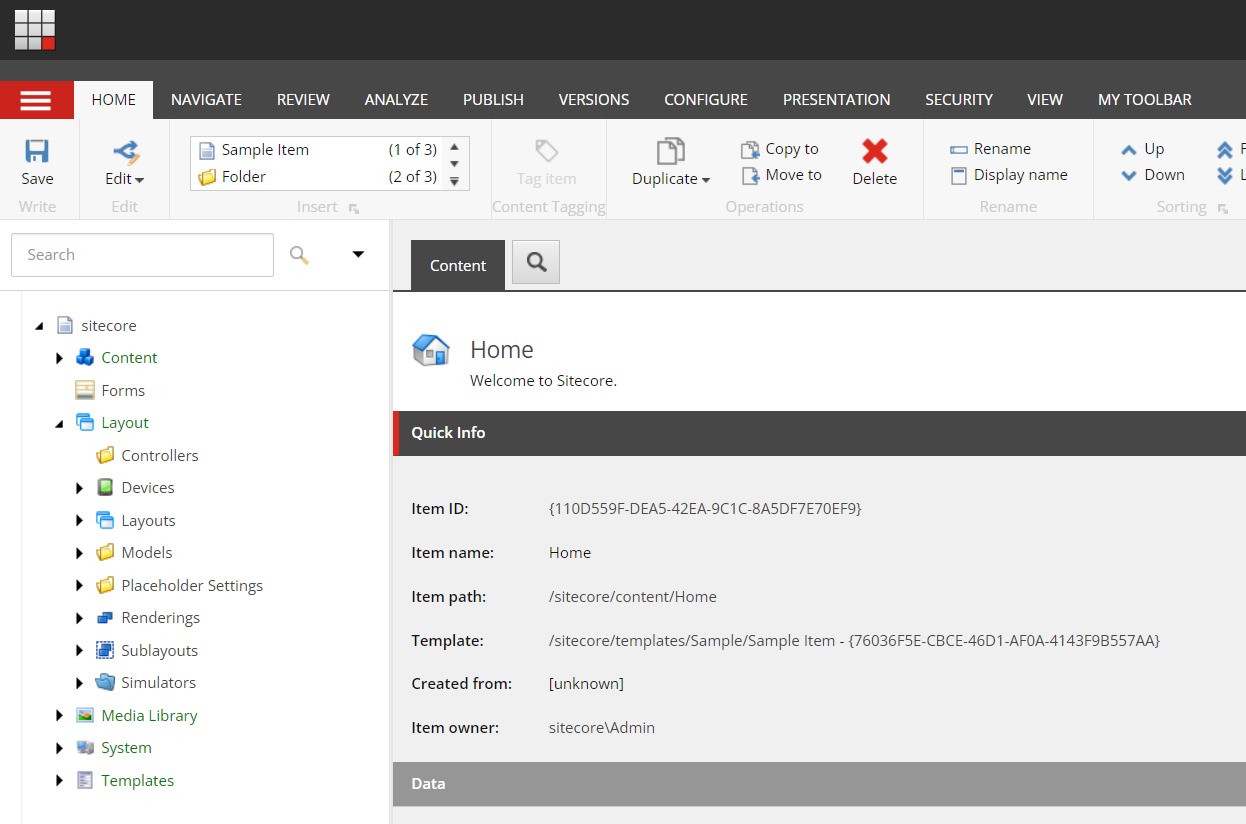This screenshot has height=824, width=1246.
Task: Switch to the VERSIONS ribbon tab
Action: 594,100
